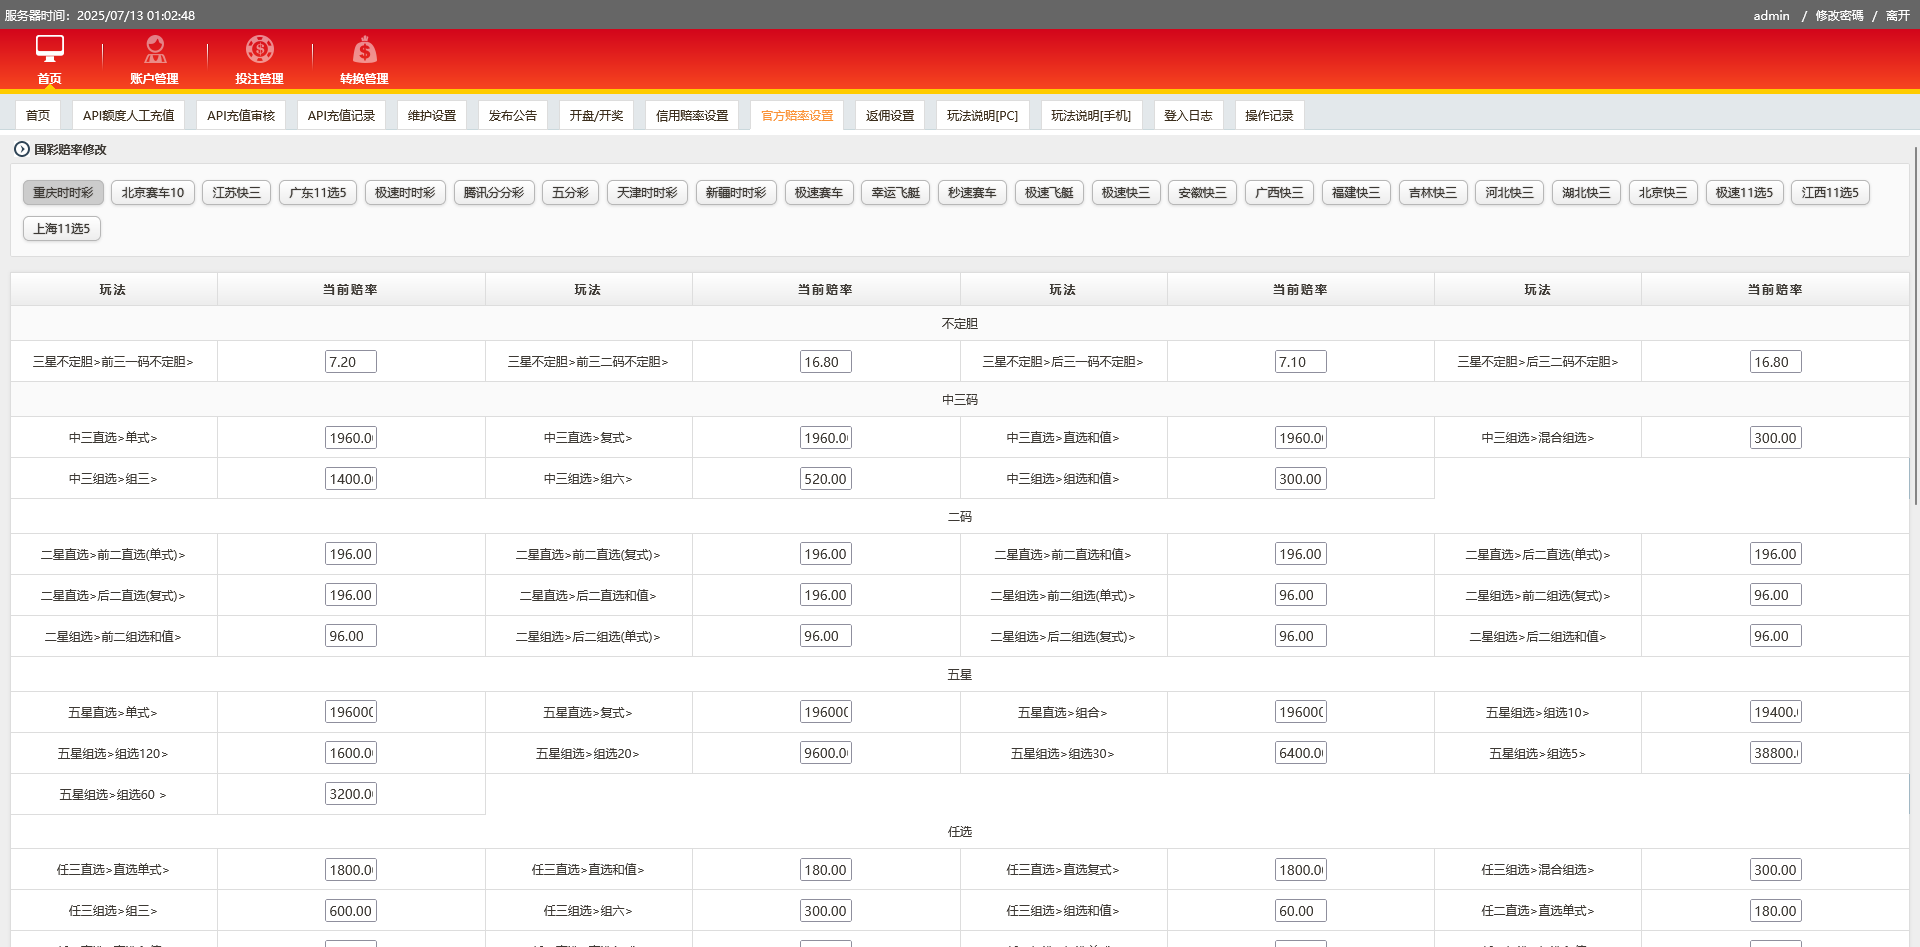Edit the 后三一码不定胆 odds field
The width and height of the screenshot is (1920, 947).
tap(1301, 362)
